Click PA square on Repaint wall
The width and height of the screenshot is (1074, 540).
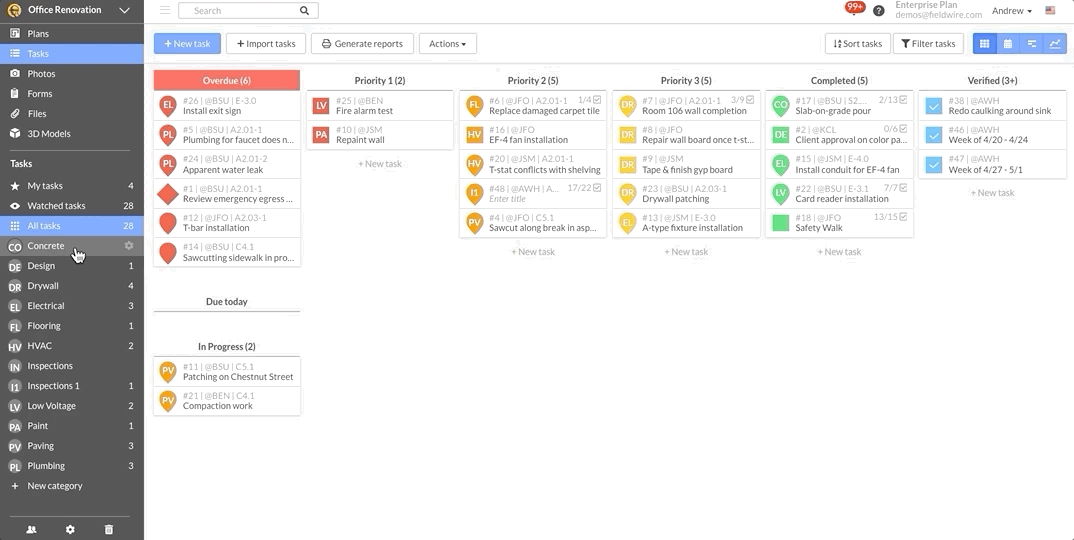321,135
